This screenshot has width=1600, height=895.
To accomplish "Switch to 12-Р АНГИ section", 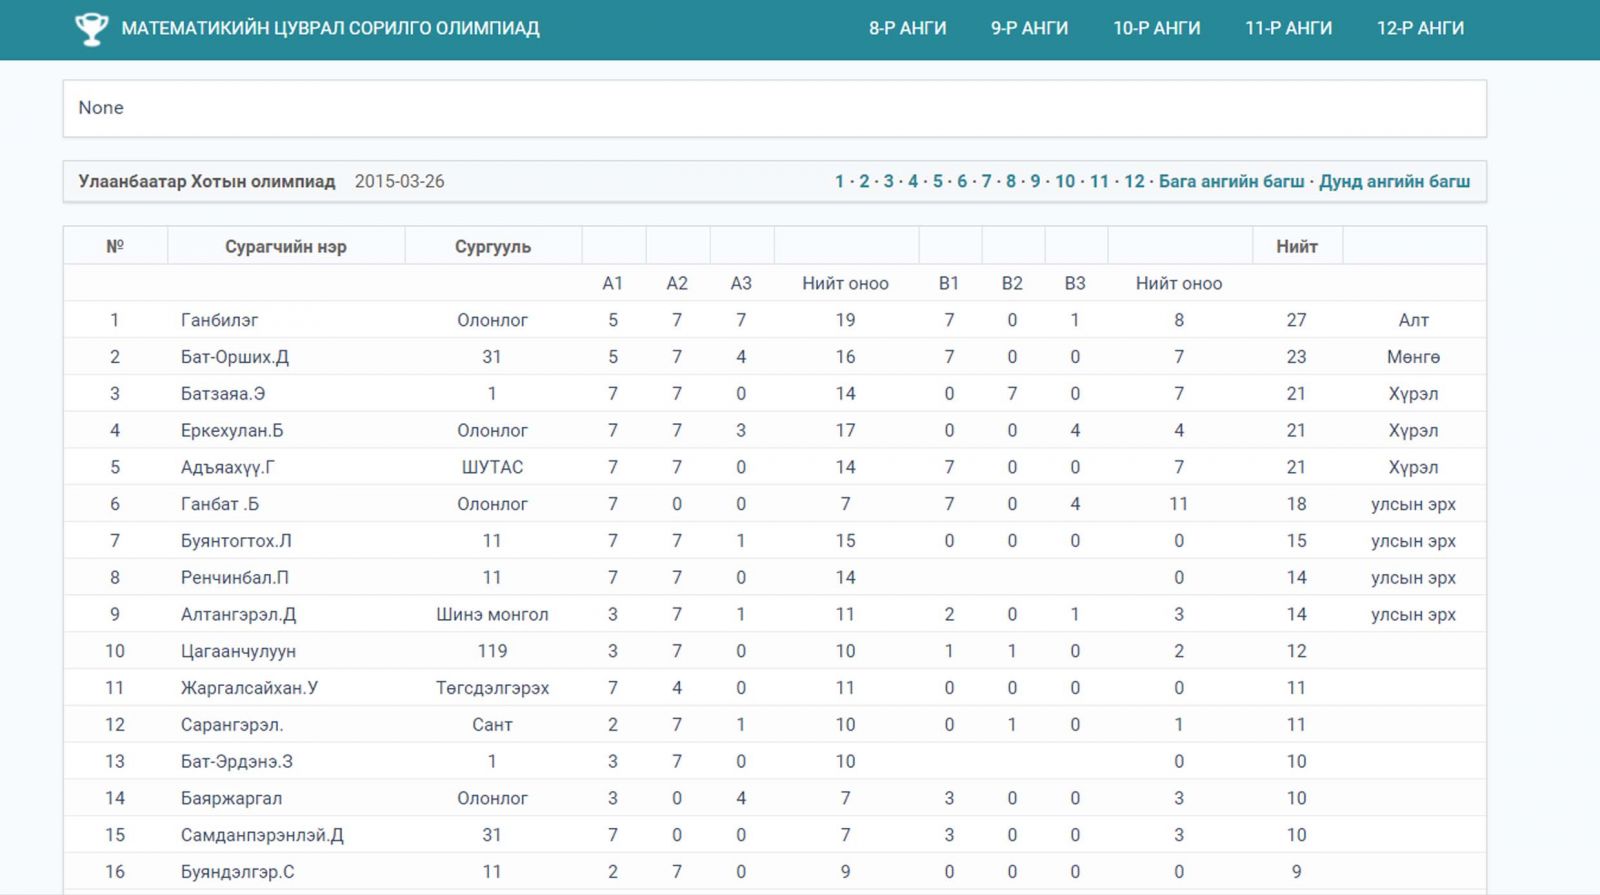I will [1420, 29].
